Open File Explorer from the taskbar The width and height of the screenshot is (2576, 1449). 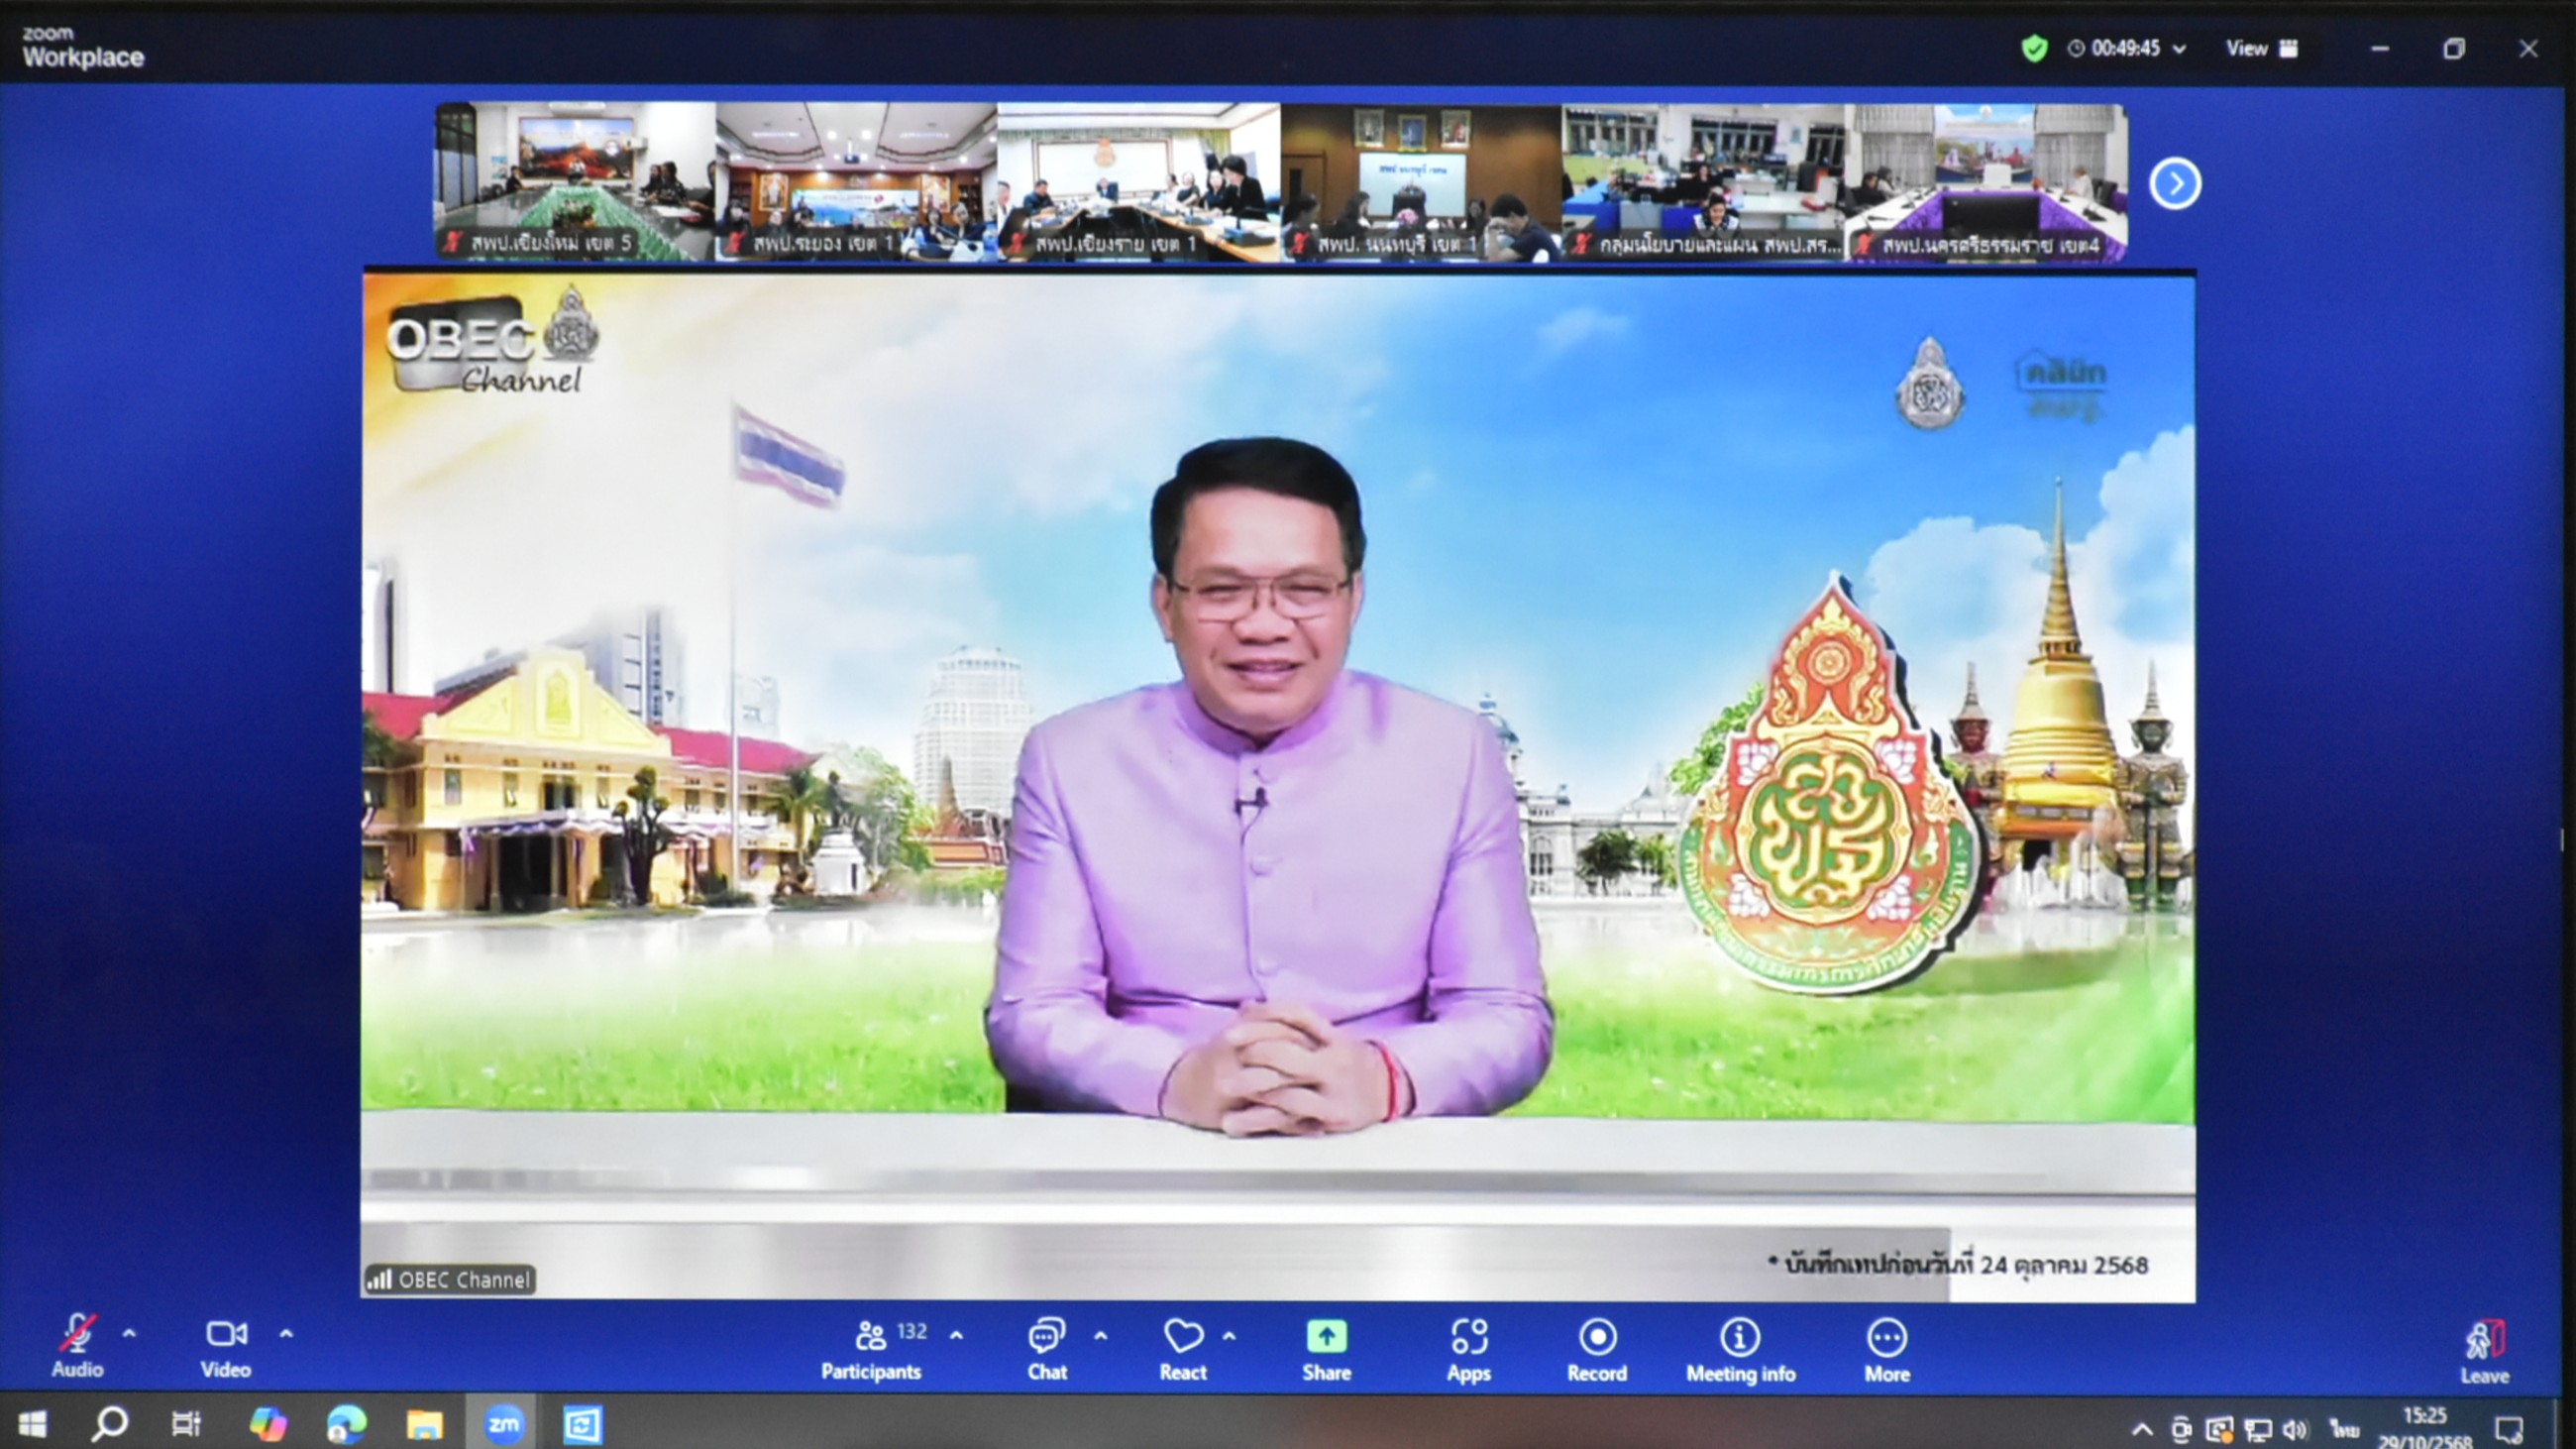pyautogui.click(x=424, y=1423)
